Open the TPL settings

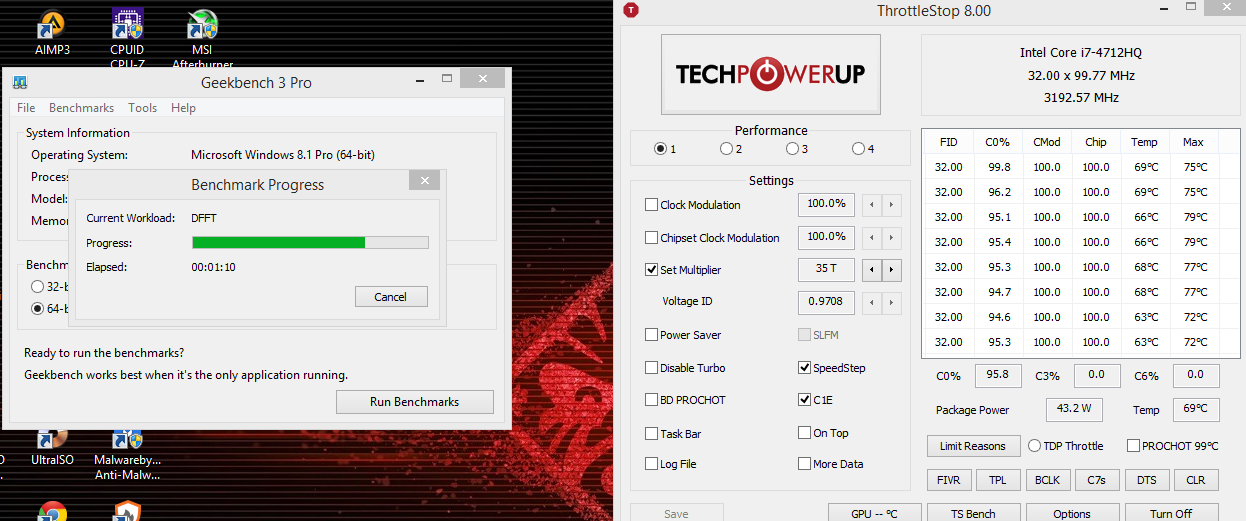998,480
